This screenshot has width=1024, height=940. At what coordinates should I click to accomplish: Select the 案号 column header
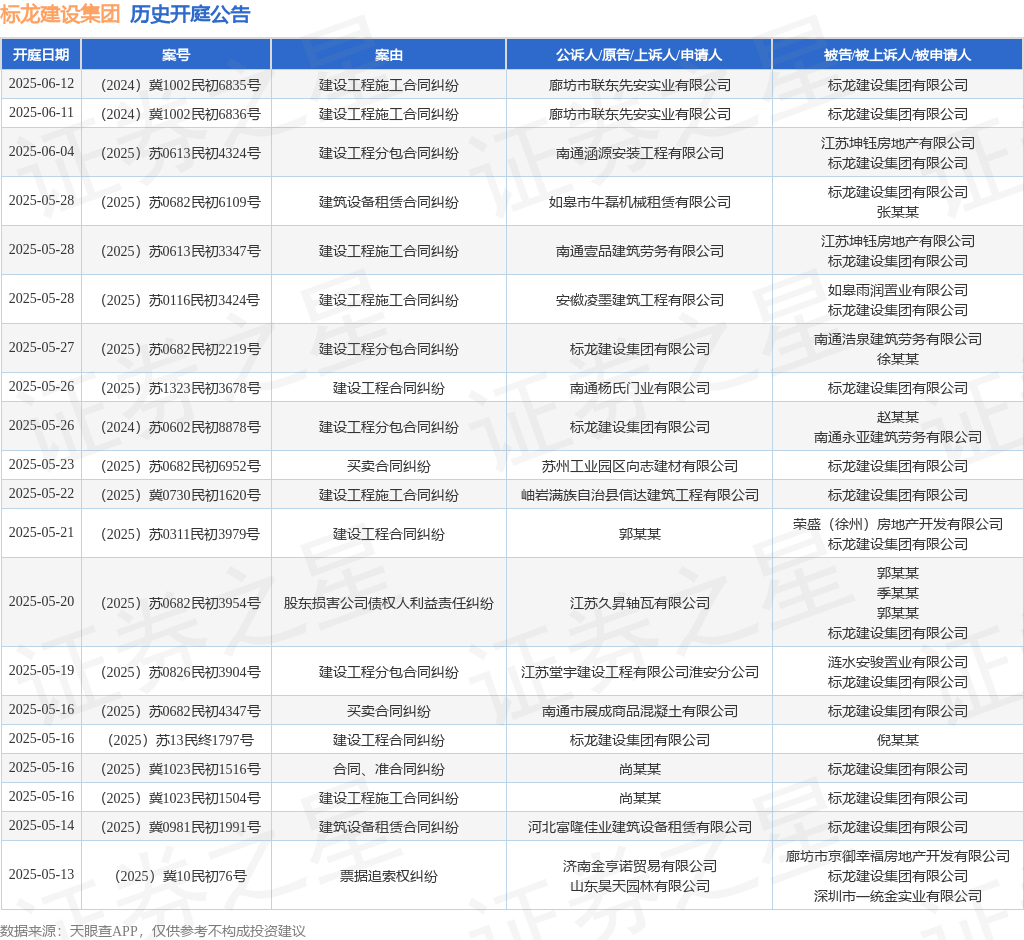176,55
